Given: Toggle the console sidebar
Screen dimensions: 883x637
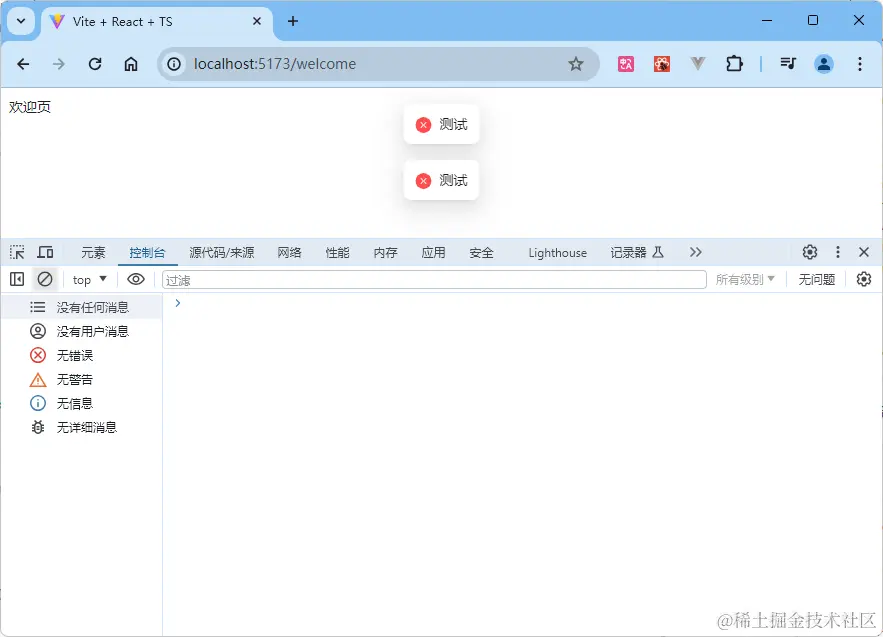Looking at the screenshot, I should pos(17,279).
